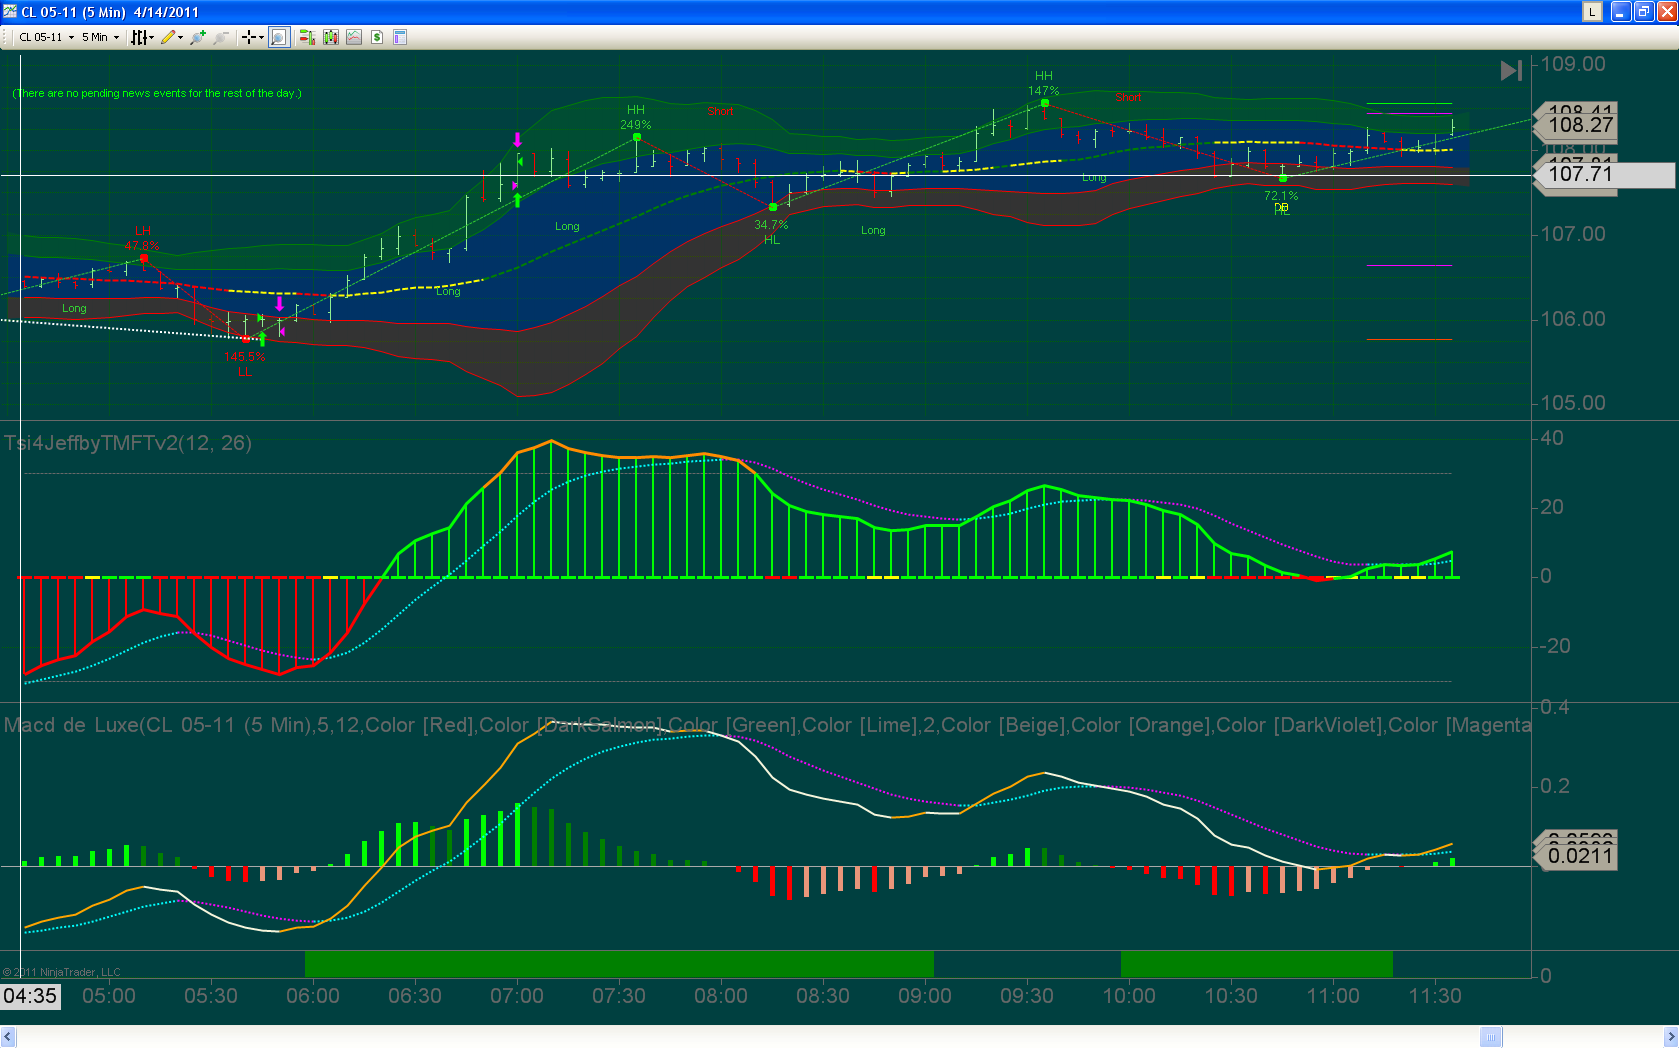The width and height of the screenshot is (1679, 1048).
Task: Jump to last bar with skip arrow
Action: click(1511, 70)
